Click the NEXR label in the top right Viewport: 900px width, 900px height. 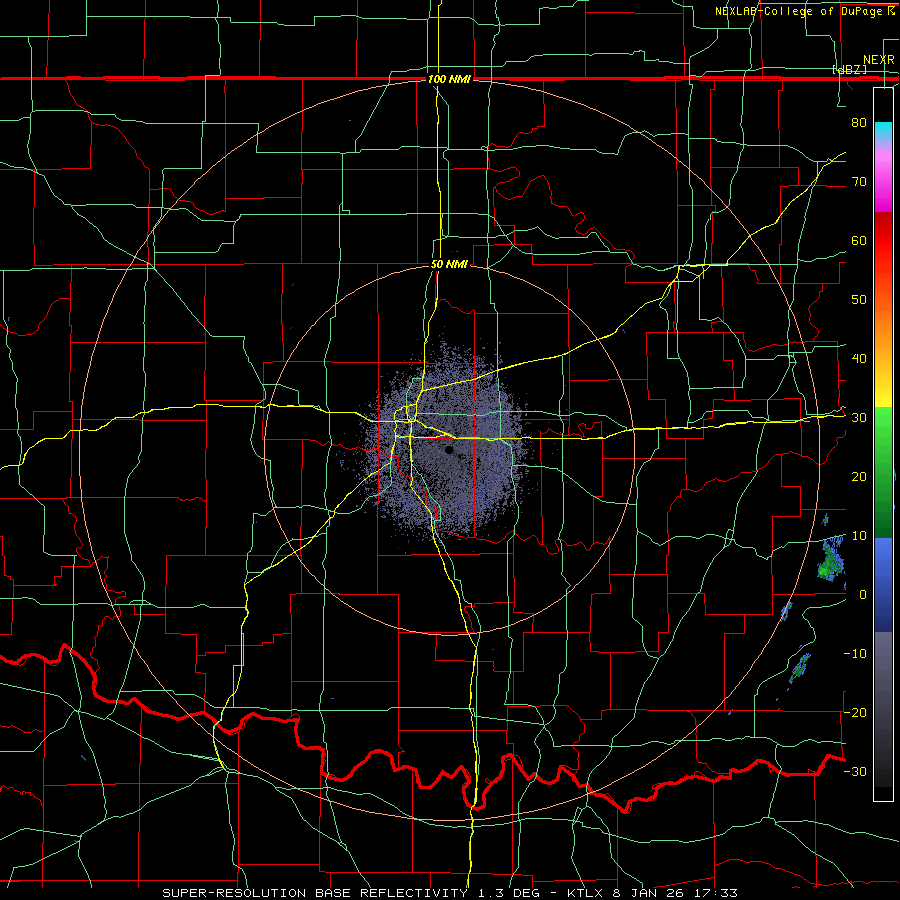tap(879, 60)
